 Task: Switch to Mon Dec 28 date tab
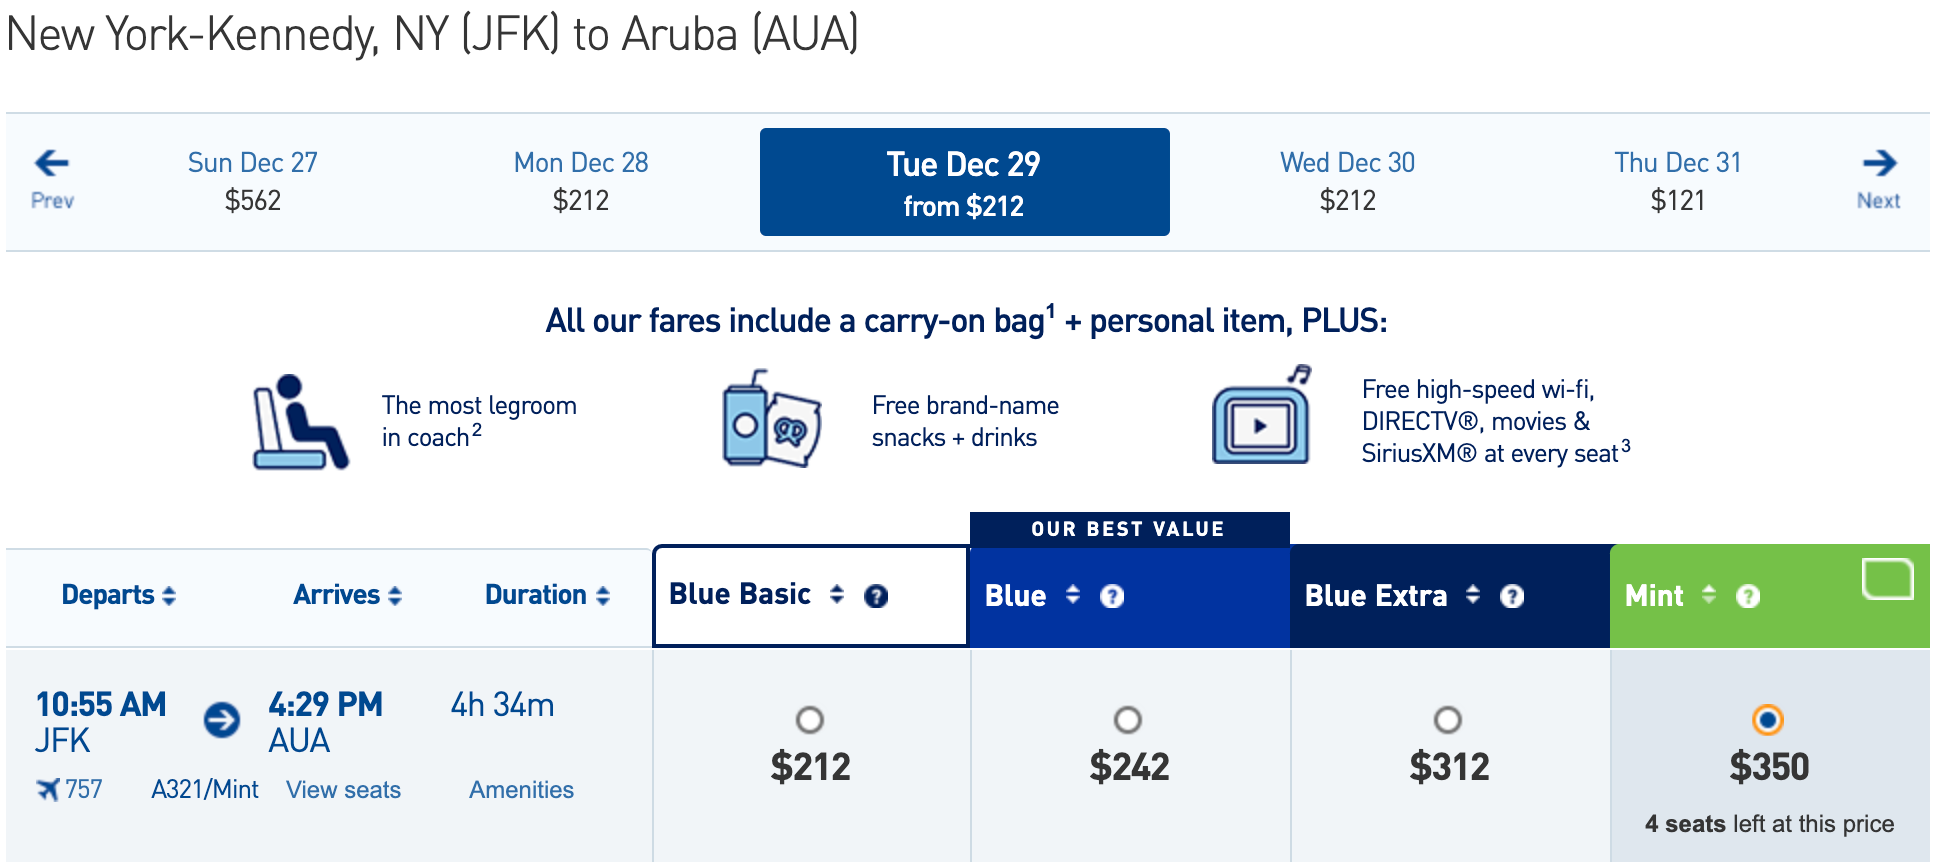tap(581, 181)
